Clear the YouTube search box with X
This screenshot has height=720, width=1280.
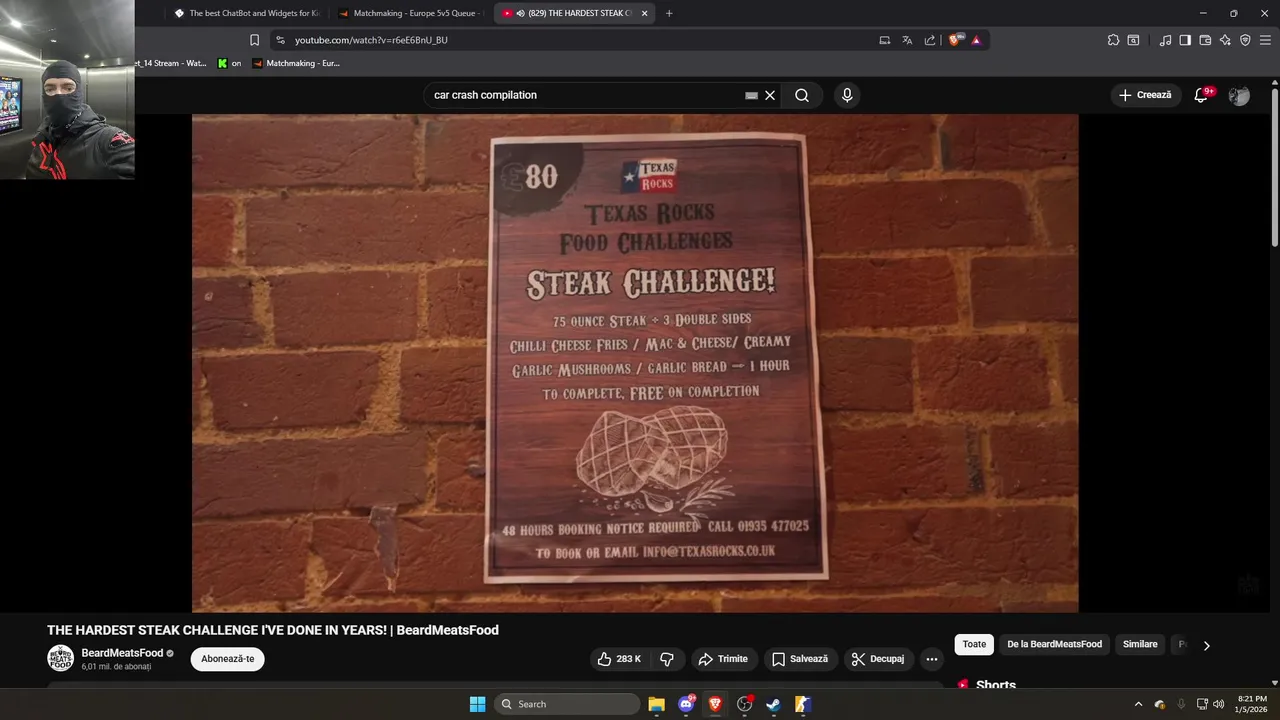(x=770, y=95)
